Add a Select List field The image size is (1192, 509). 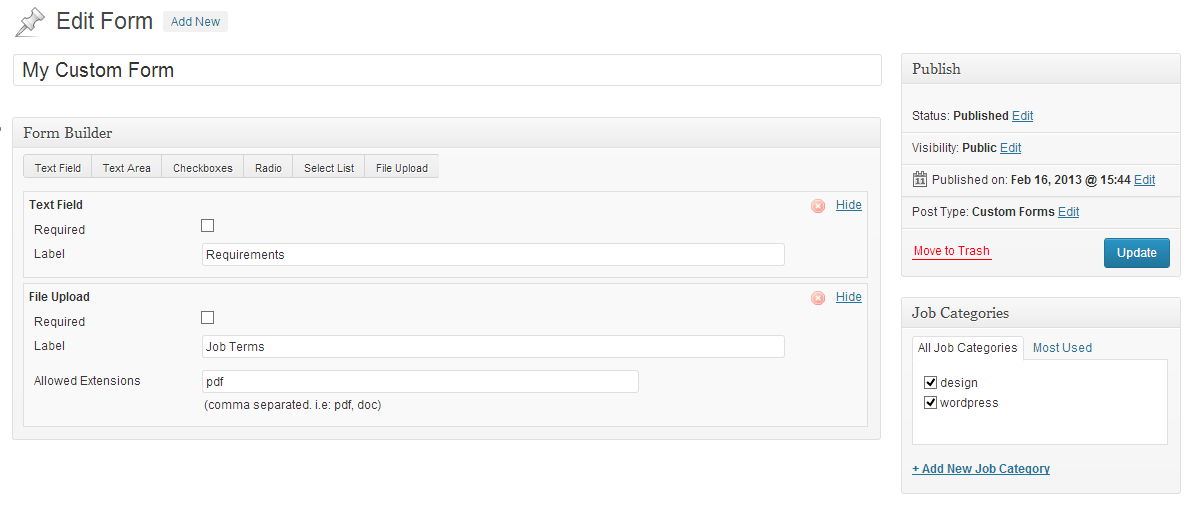pyautogui.click(x=329, y=168)
